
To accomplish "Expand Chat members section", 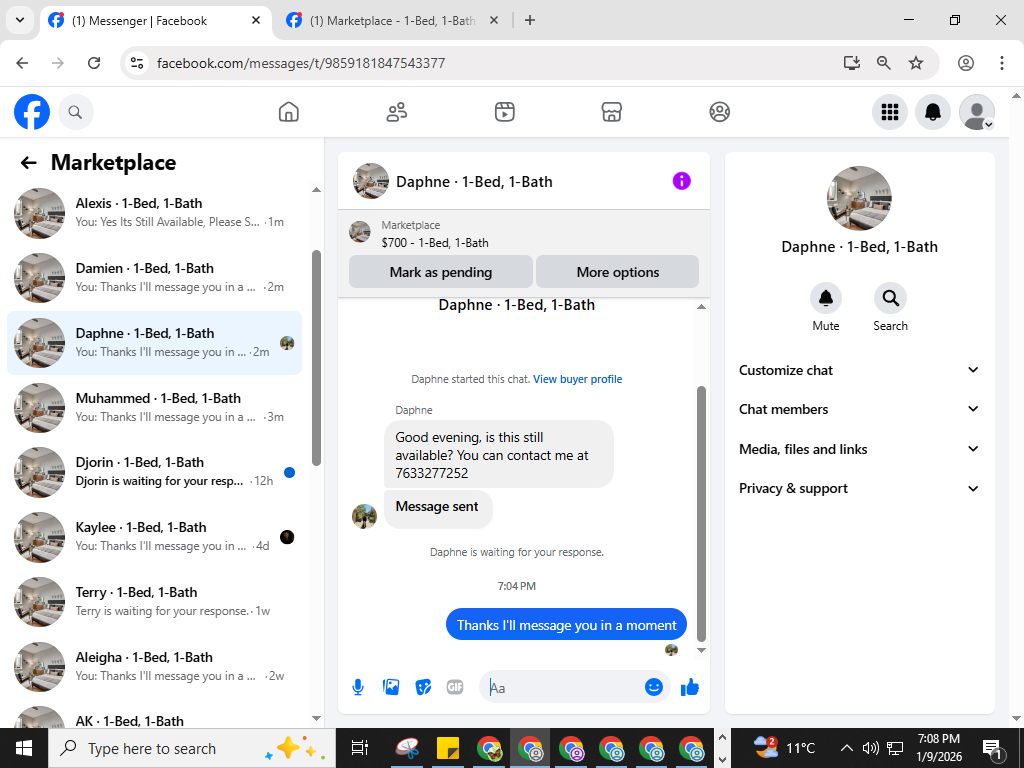I will click(x=859, y=409).
